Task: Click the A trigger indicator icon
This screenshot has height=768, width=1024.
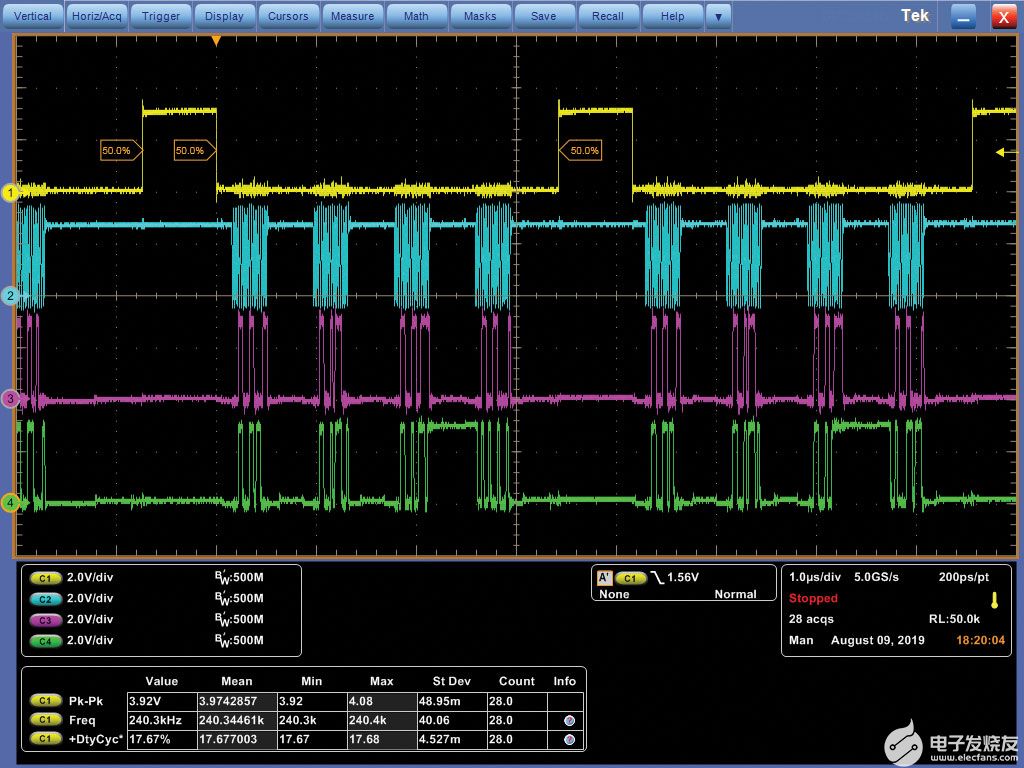Action: pyautogui.click(x=605, y=578)
